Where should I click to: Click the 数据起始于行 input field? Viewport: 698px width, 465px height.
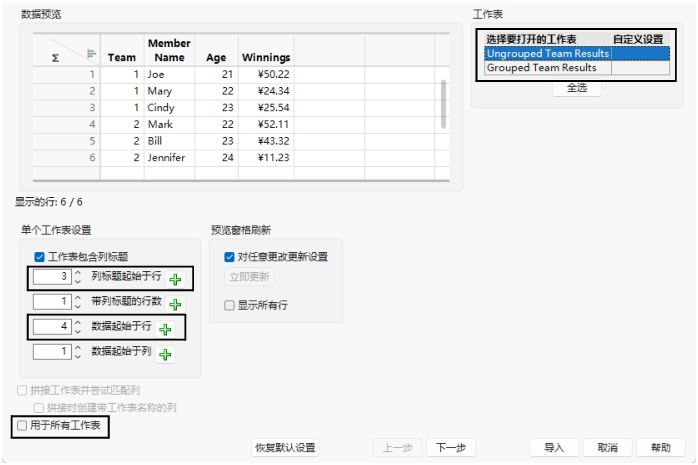pos(52,326)
